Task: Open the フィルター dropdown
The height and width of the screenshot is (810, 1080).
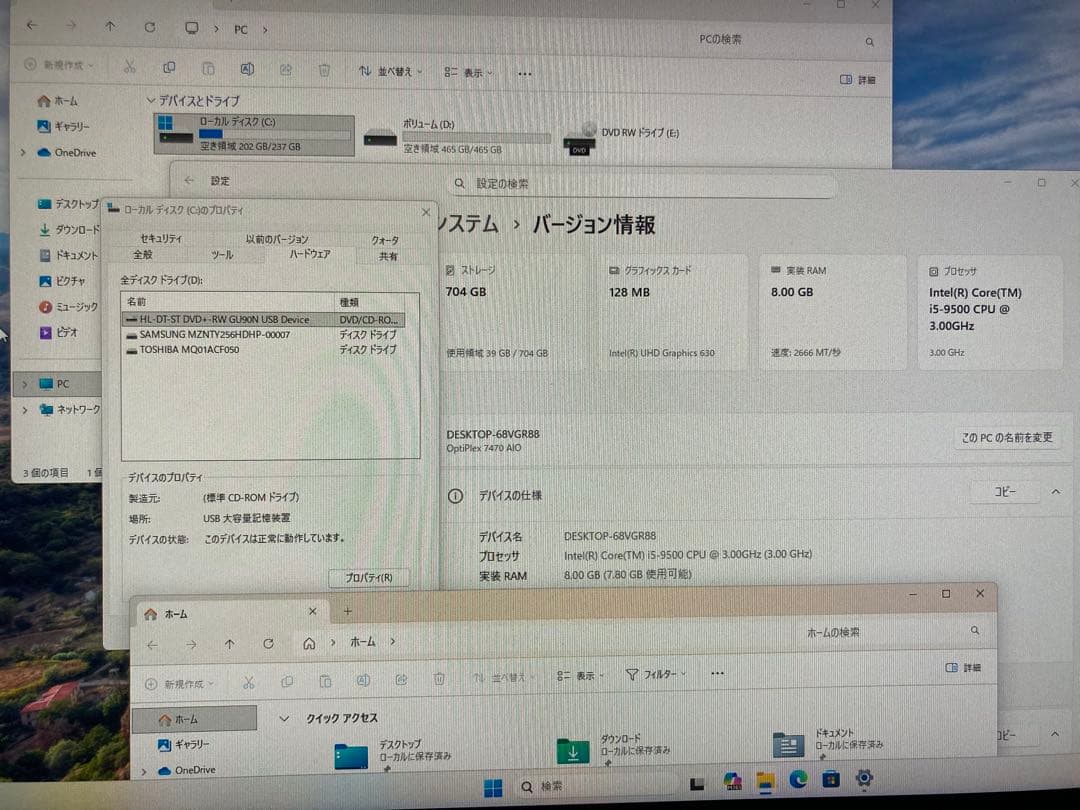Action: [x=655, y=673]
